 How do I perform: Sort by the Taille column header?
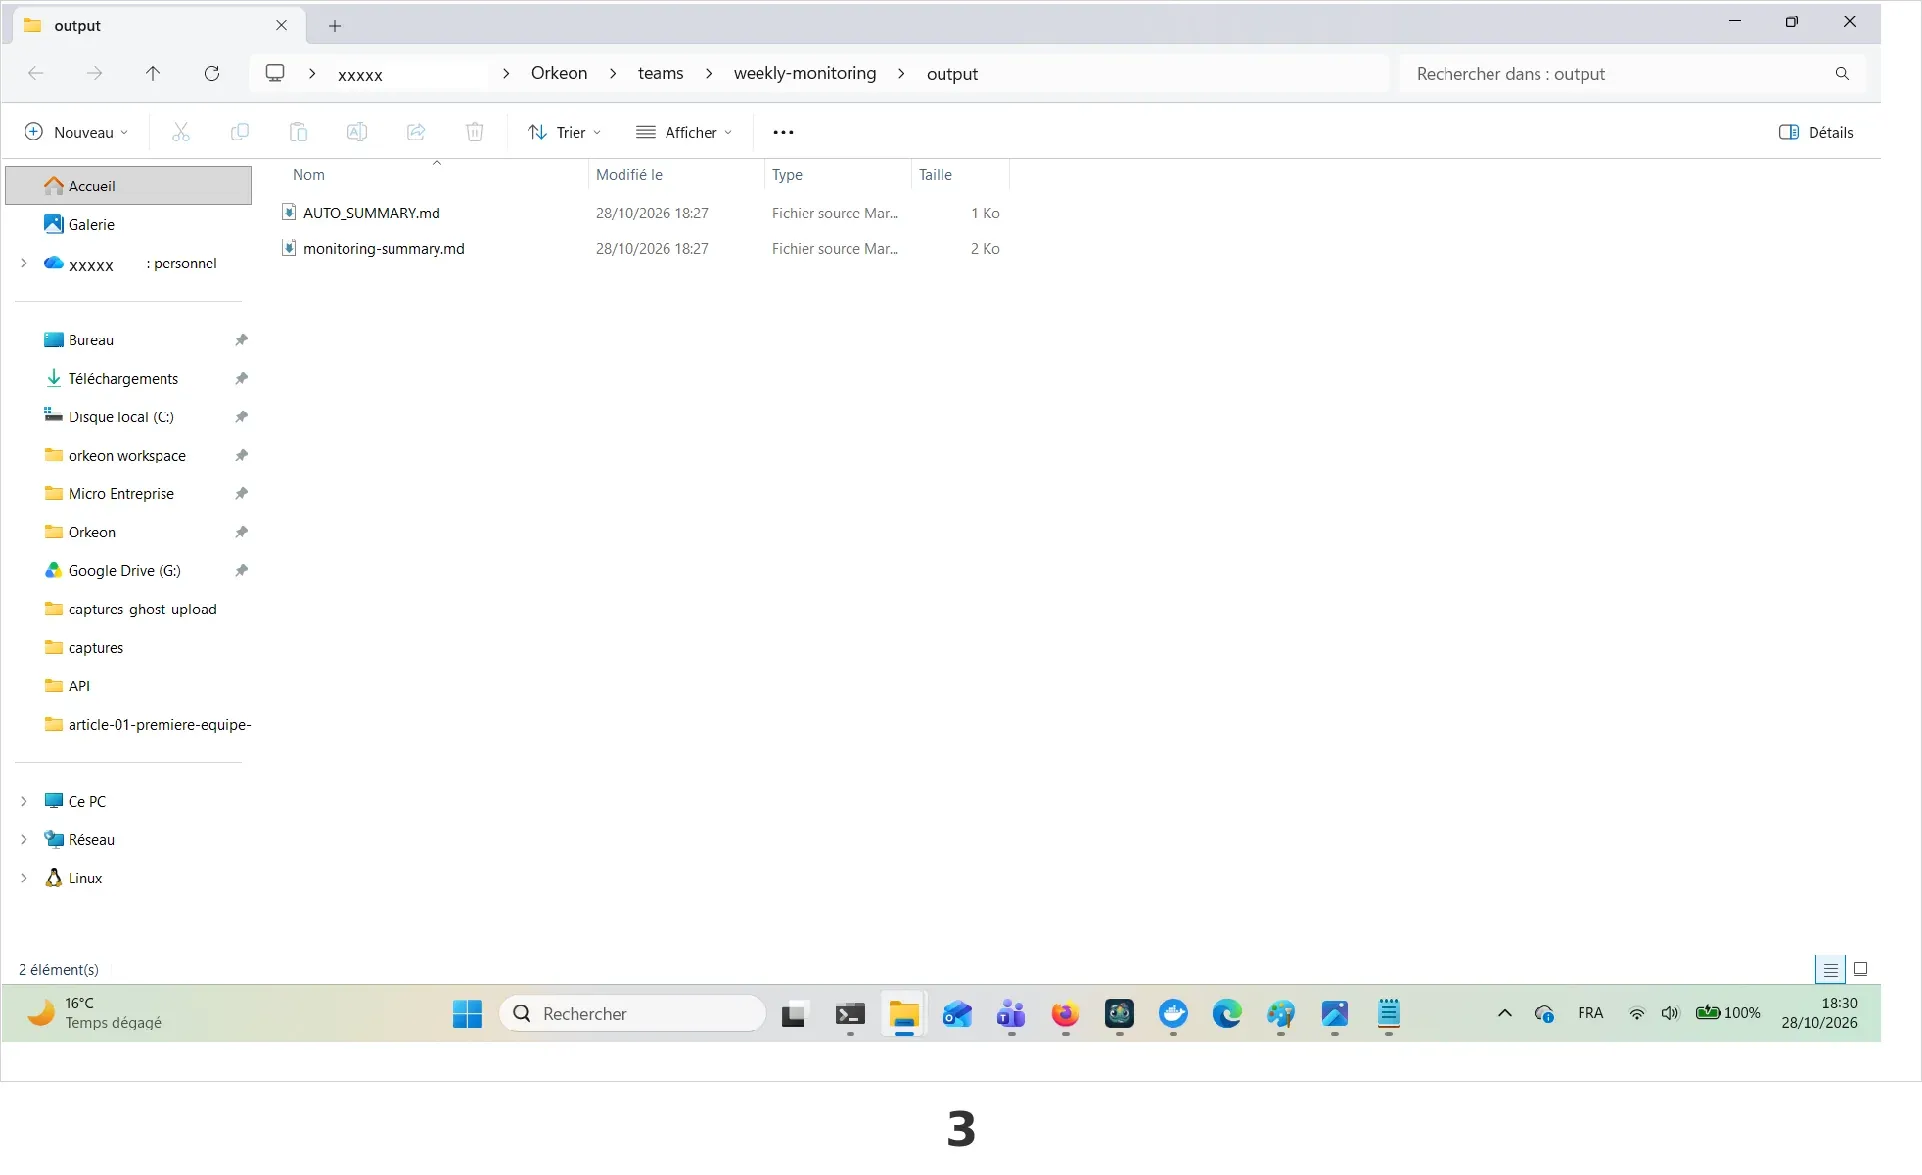coord(935,174)
